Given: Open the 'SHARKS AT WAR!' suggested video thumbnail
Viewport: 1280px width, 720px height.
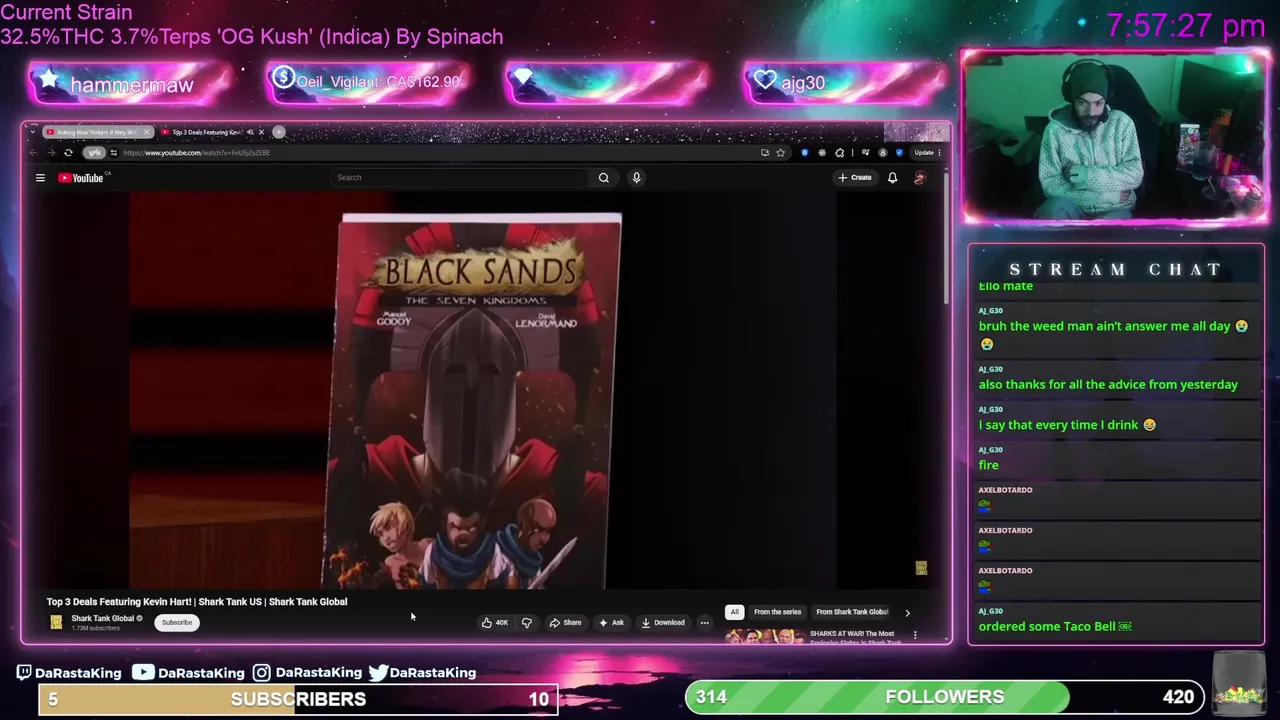Looking at the screenshot, I should (764, 636).
